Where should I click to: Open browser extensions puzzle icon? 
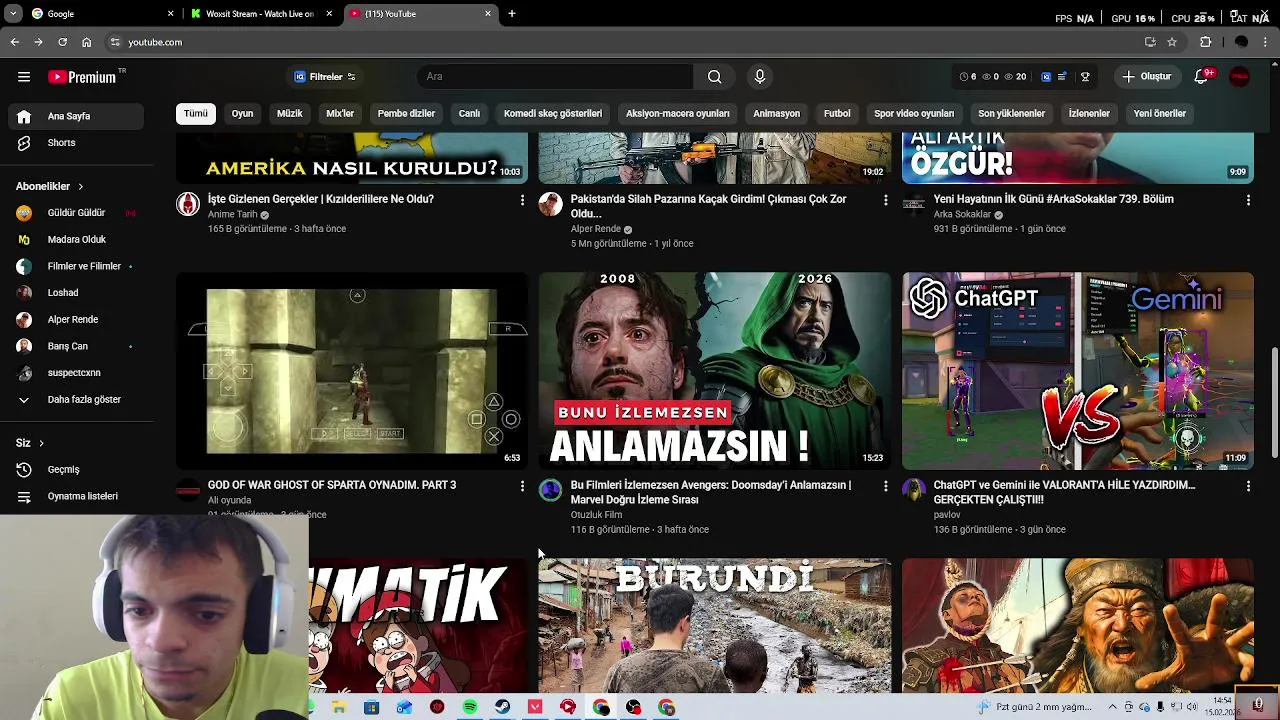1206,42
